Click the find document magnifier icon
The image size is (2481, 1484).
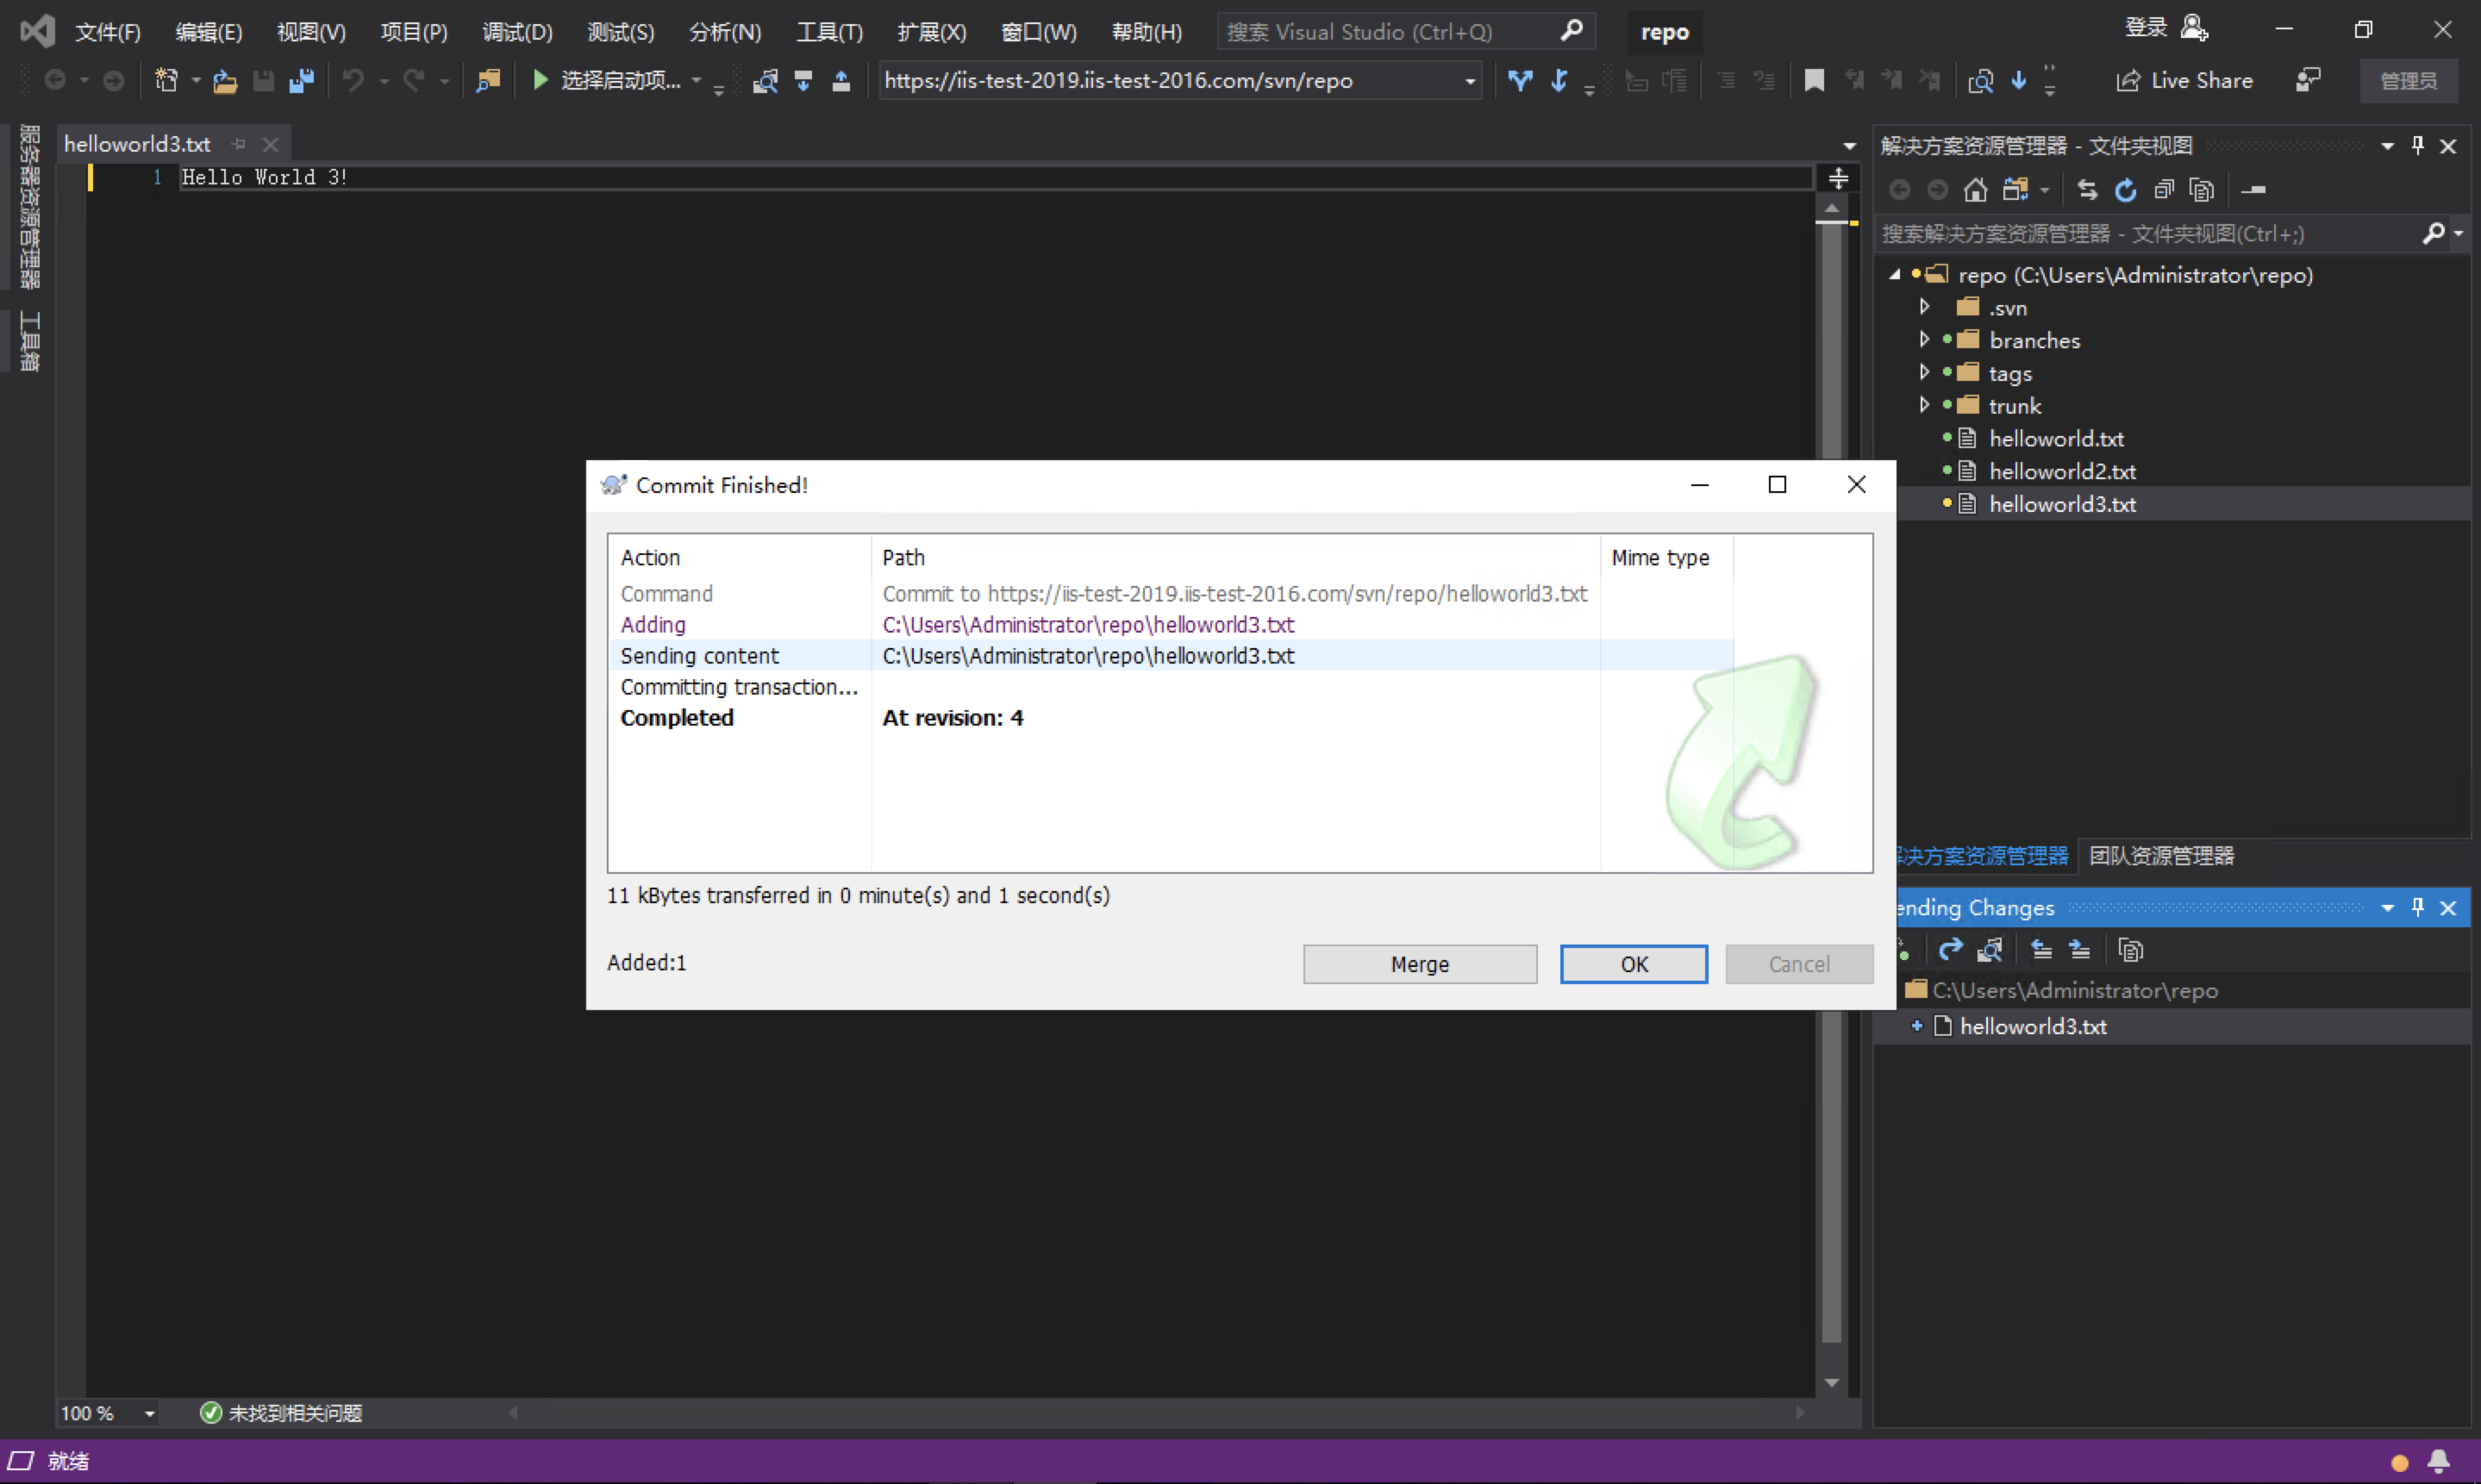tap(1980, 81)
